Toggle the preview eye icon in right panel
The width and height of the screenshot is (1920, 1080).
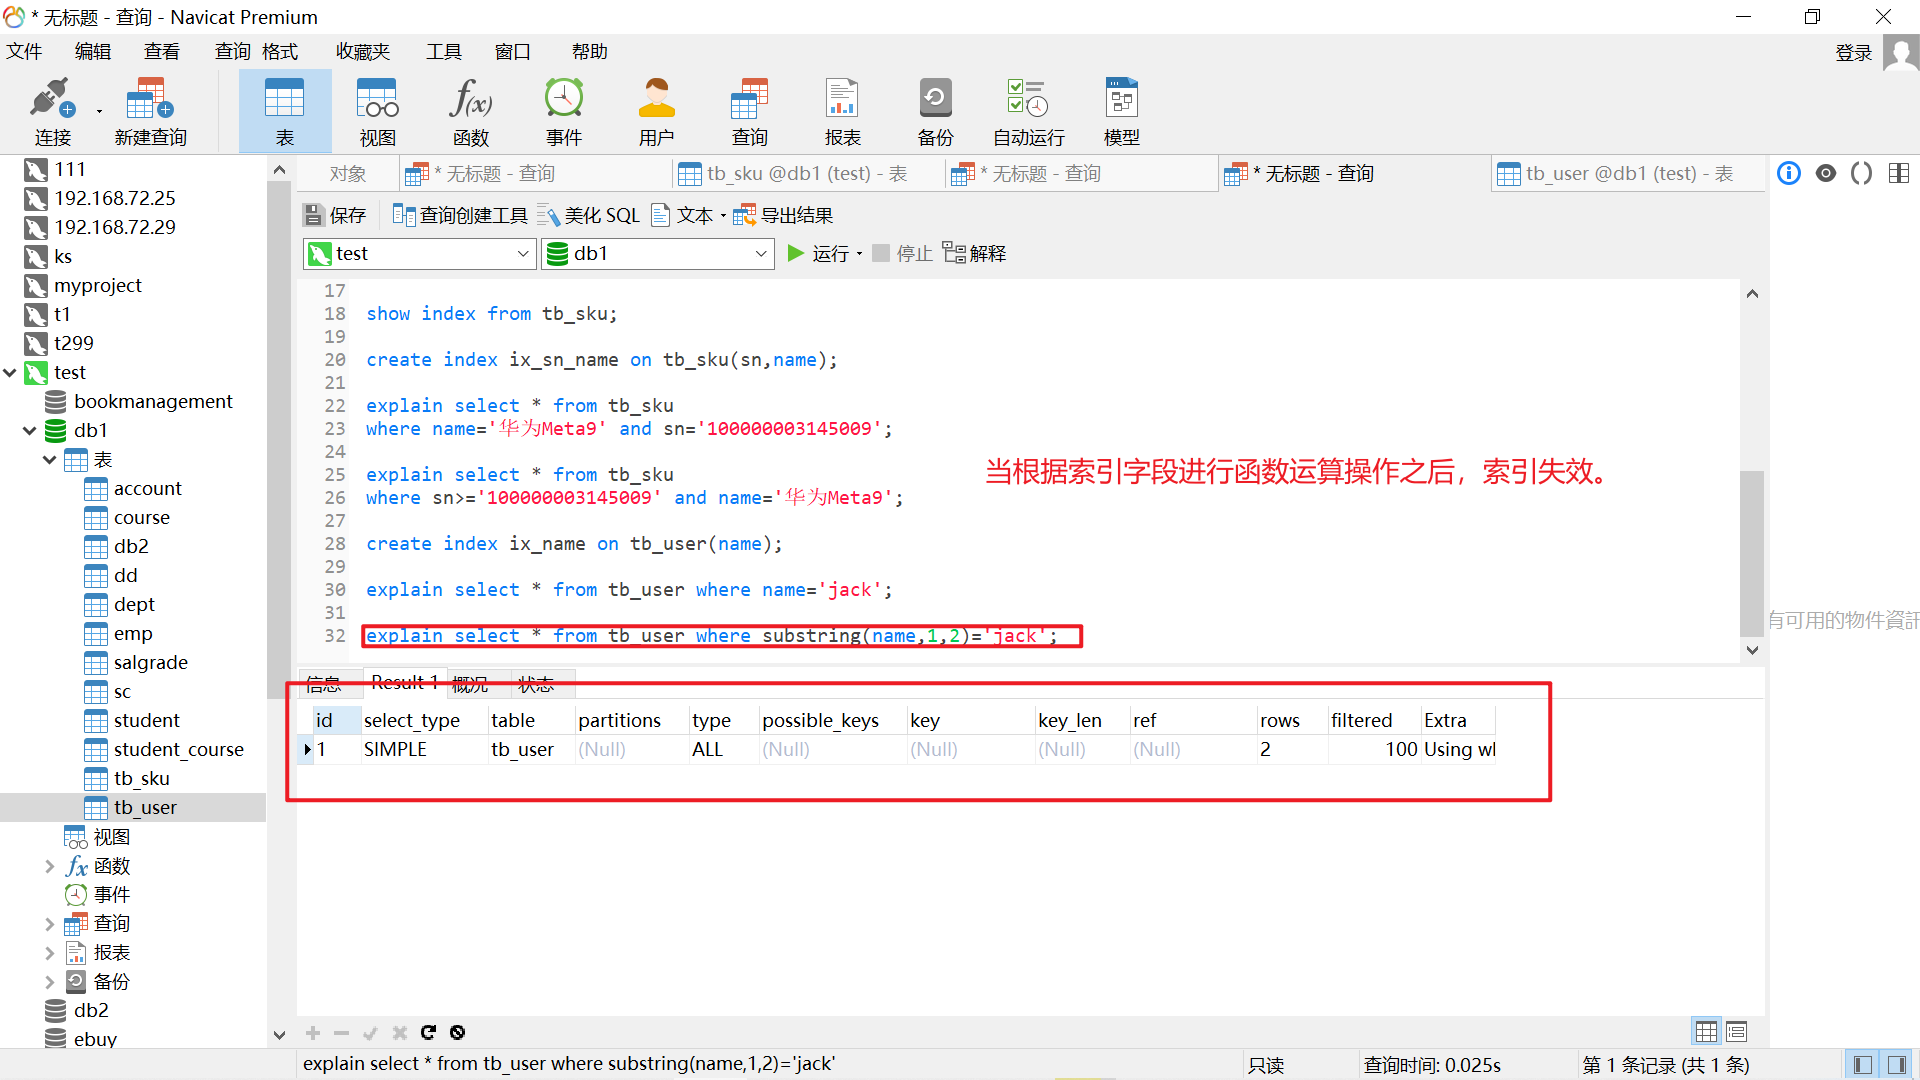[x=1826, y=173]
